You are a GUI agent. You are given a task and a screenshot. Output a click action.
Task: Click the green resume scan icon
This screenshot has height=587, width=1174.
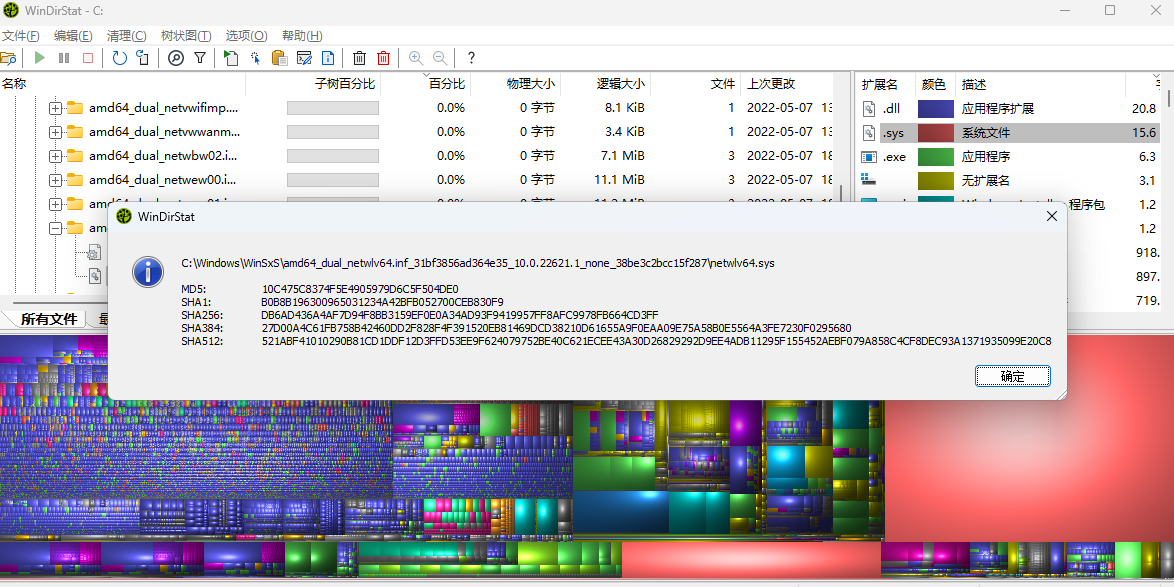coord(39,58)
